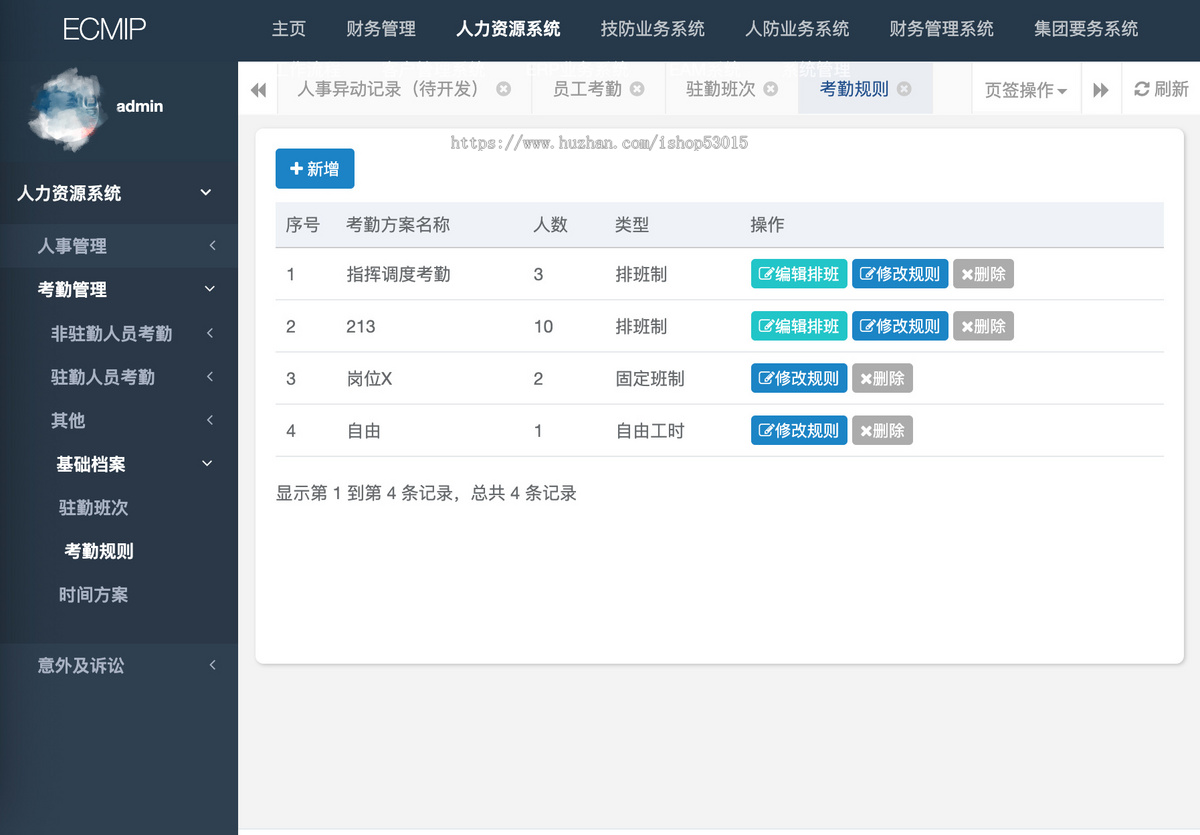
Task: Close the 驻勤班次 tab
Action: tap(771, 89)
